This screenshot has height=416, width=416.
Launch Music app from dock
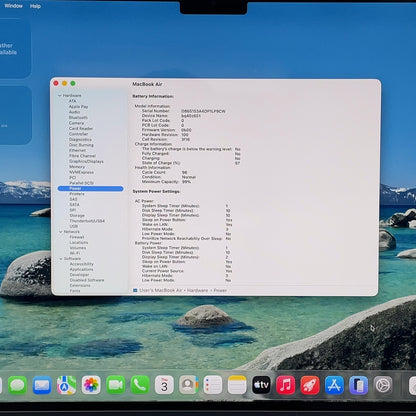[286, 385]
